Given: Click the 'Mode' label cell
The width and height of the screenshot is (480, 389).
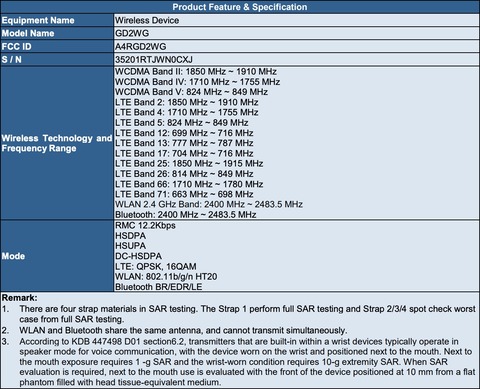Looking at the screenshot, I should [57, 256].
